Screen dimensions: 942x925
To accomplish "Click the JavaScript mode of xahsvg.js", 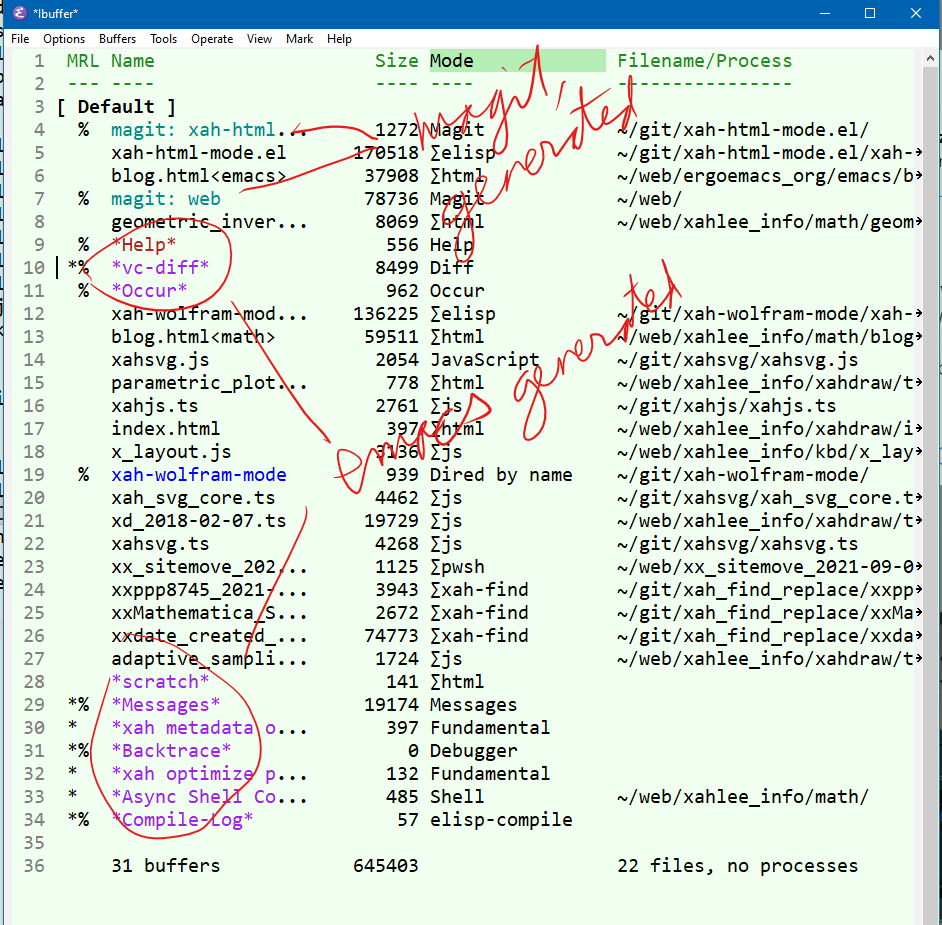I will tap(485, 360).
